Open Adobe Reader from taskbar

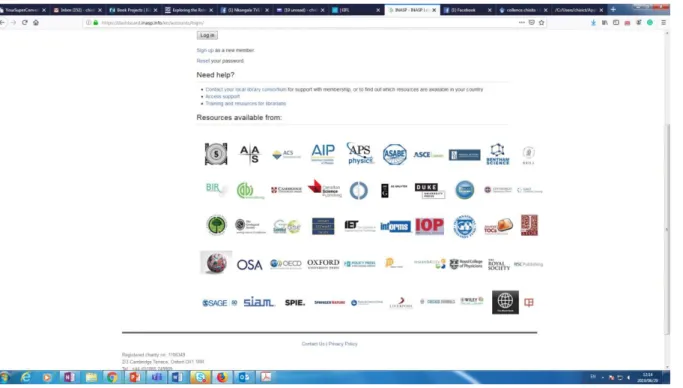point(266,377)
